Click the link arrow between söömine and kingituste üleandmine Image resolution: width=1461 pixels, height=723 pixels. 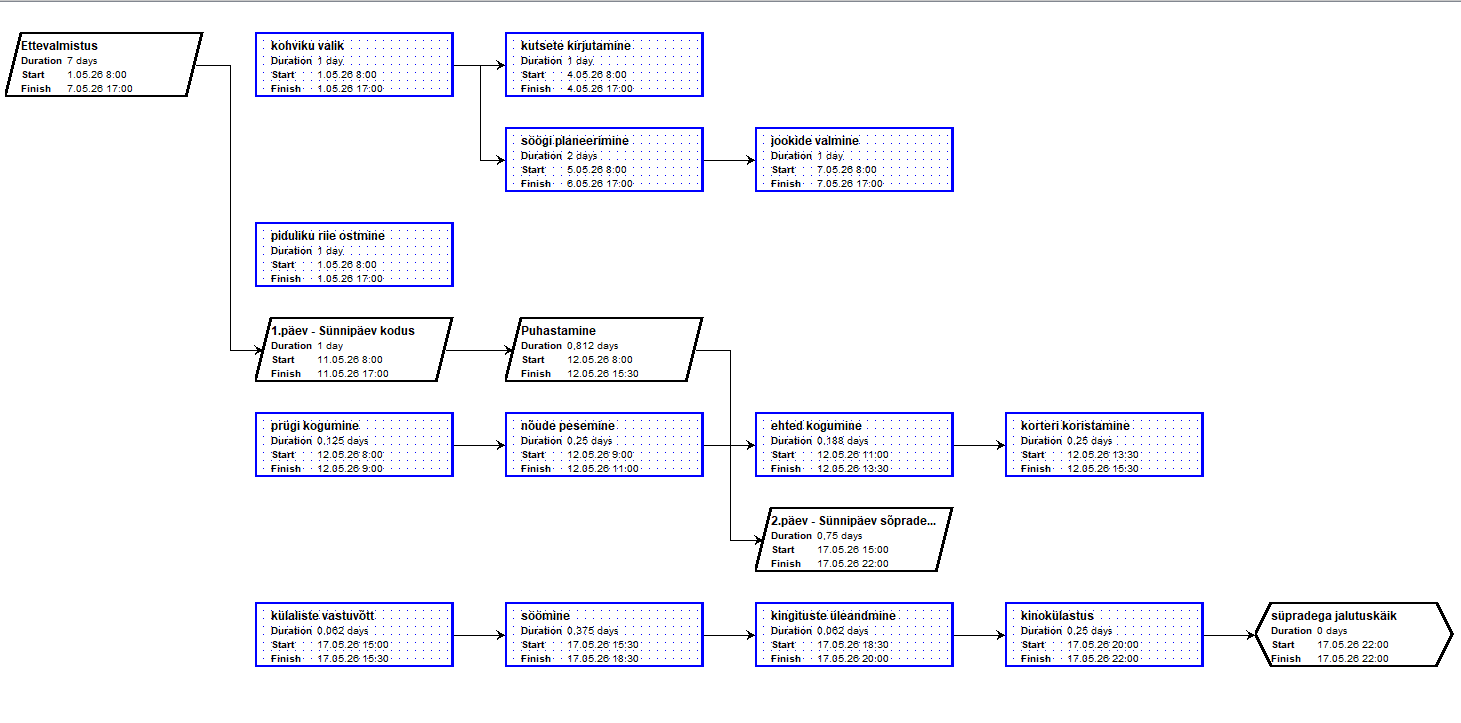pyautogui.click(x=729, y=635)
